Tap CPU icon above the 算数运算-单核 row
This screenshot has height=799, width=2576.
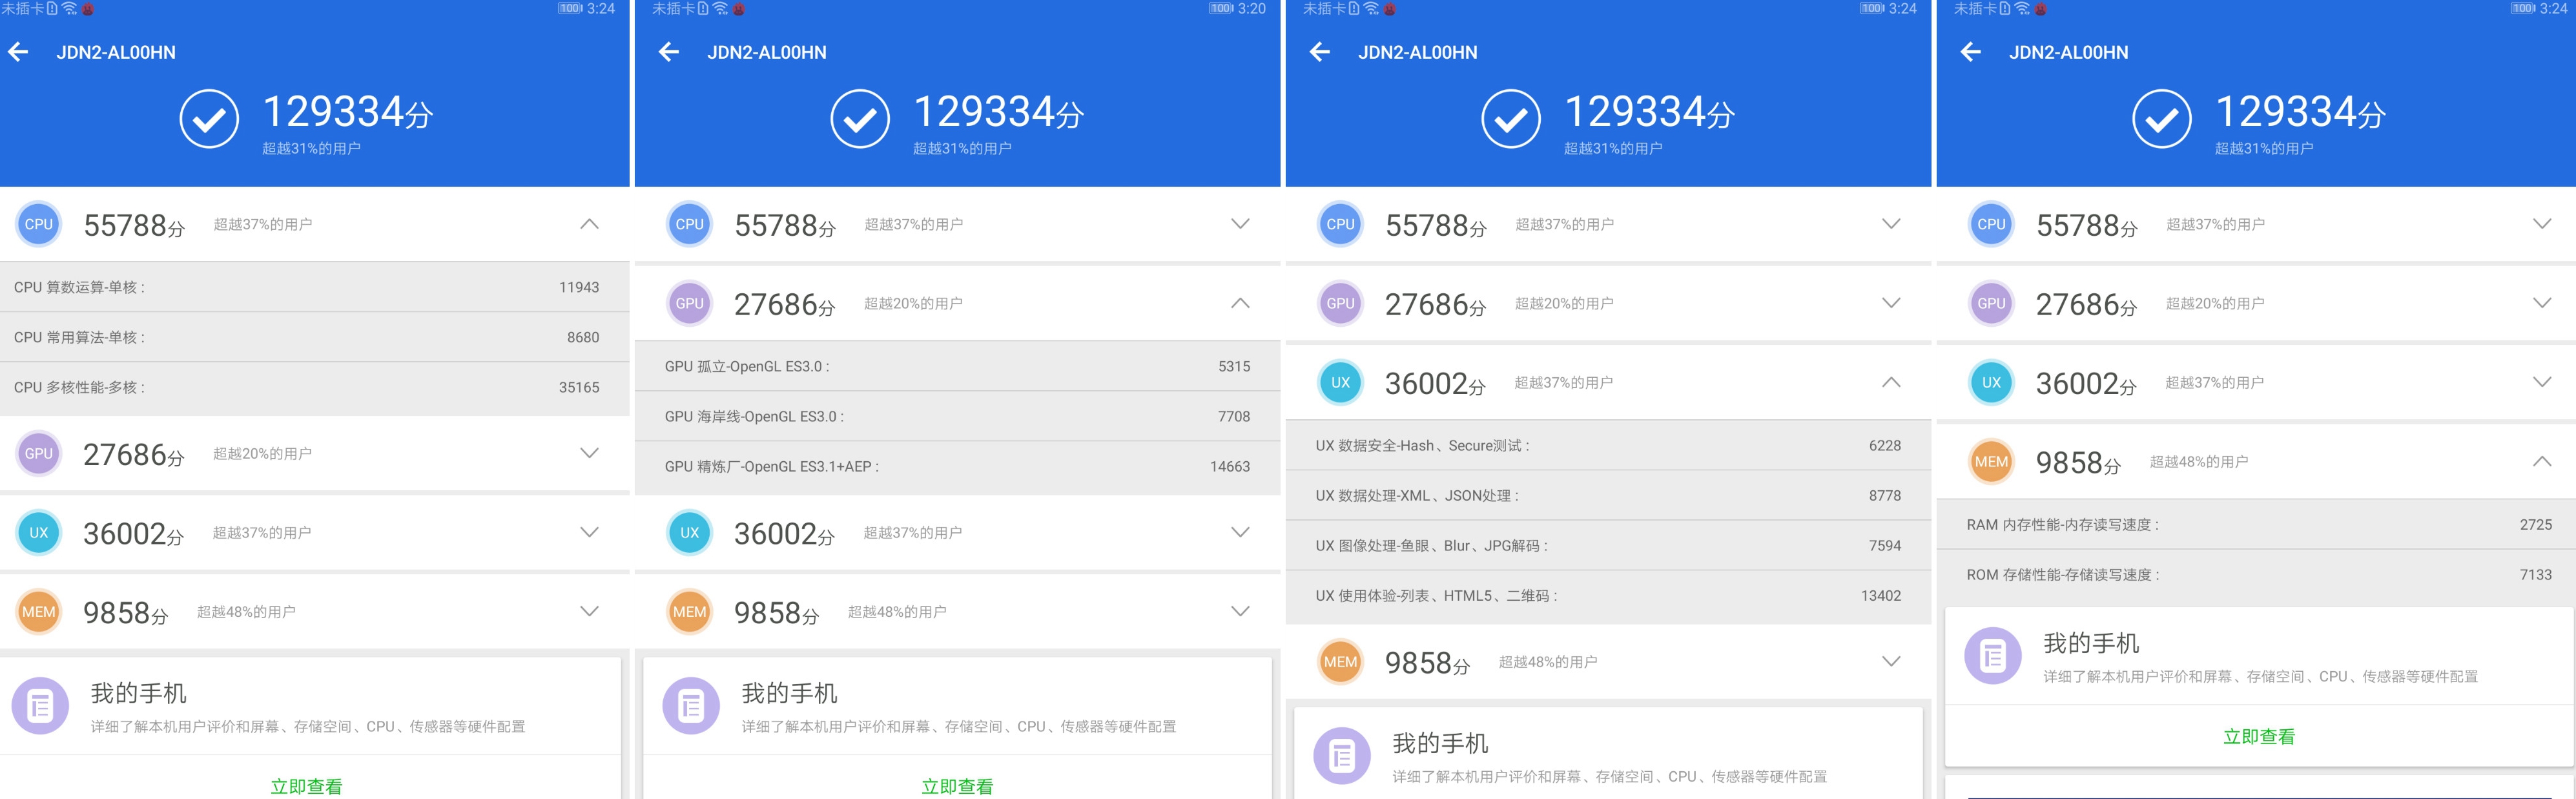tap(39, 224)
